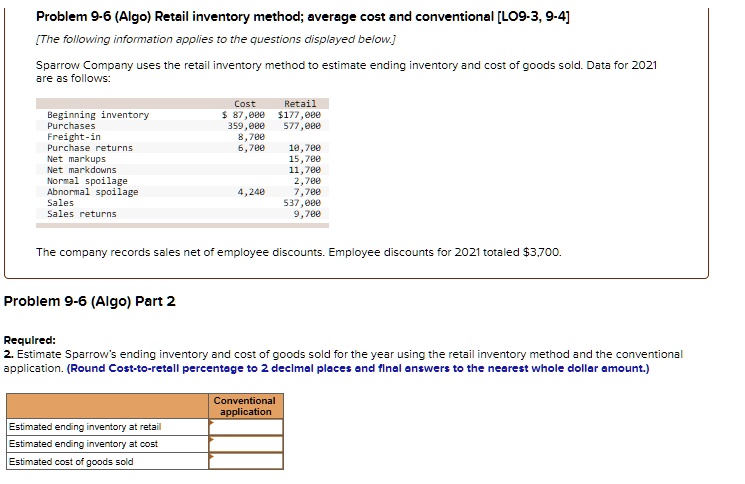Click the Estimated cost of goods sold input
The width and height of the screenshot is (745, 484).
pos(246,461)
